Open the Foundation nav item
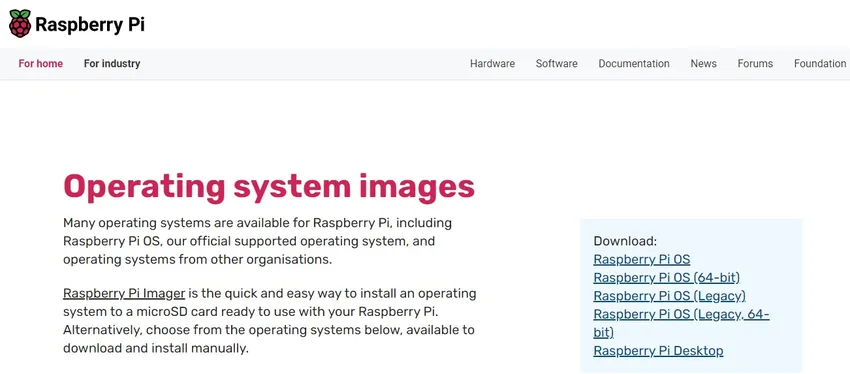The image size is (850, 374). point(820,63)
